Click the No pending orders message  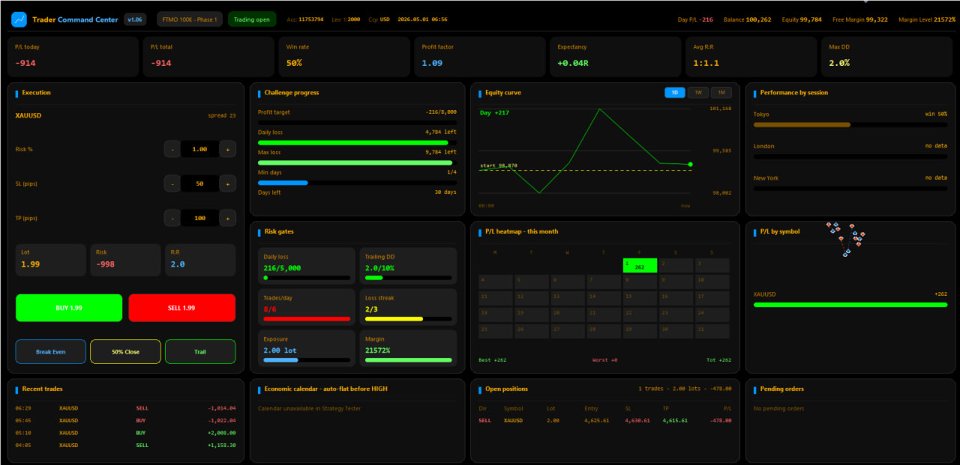tap(779, 408)
